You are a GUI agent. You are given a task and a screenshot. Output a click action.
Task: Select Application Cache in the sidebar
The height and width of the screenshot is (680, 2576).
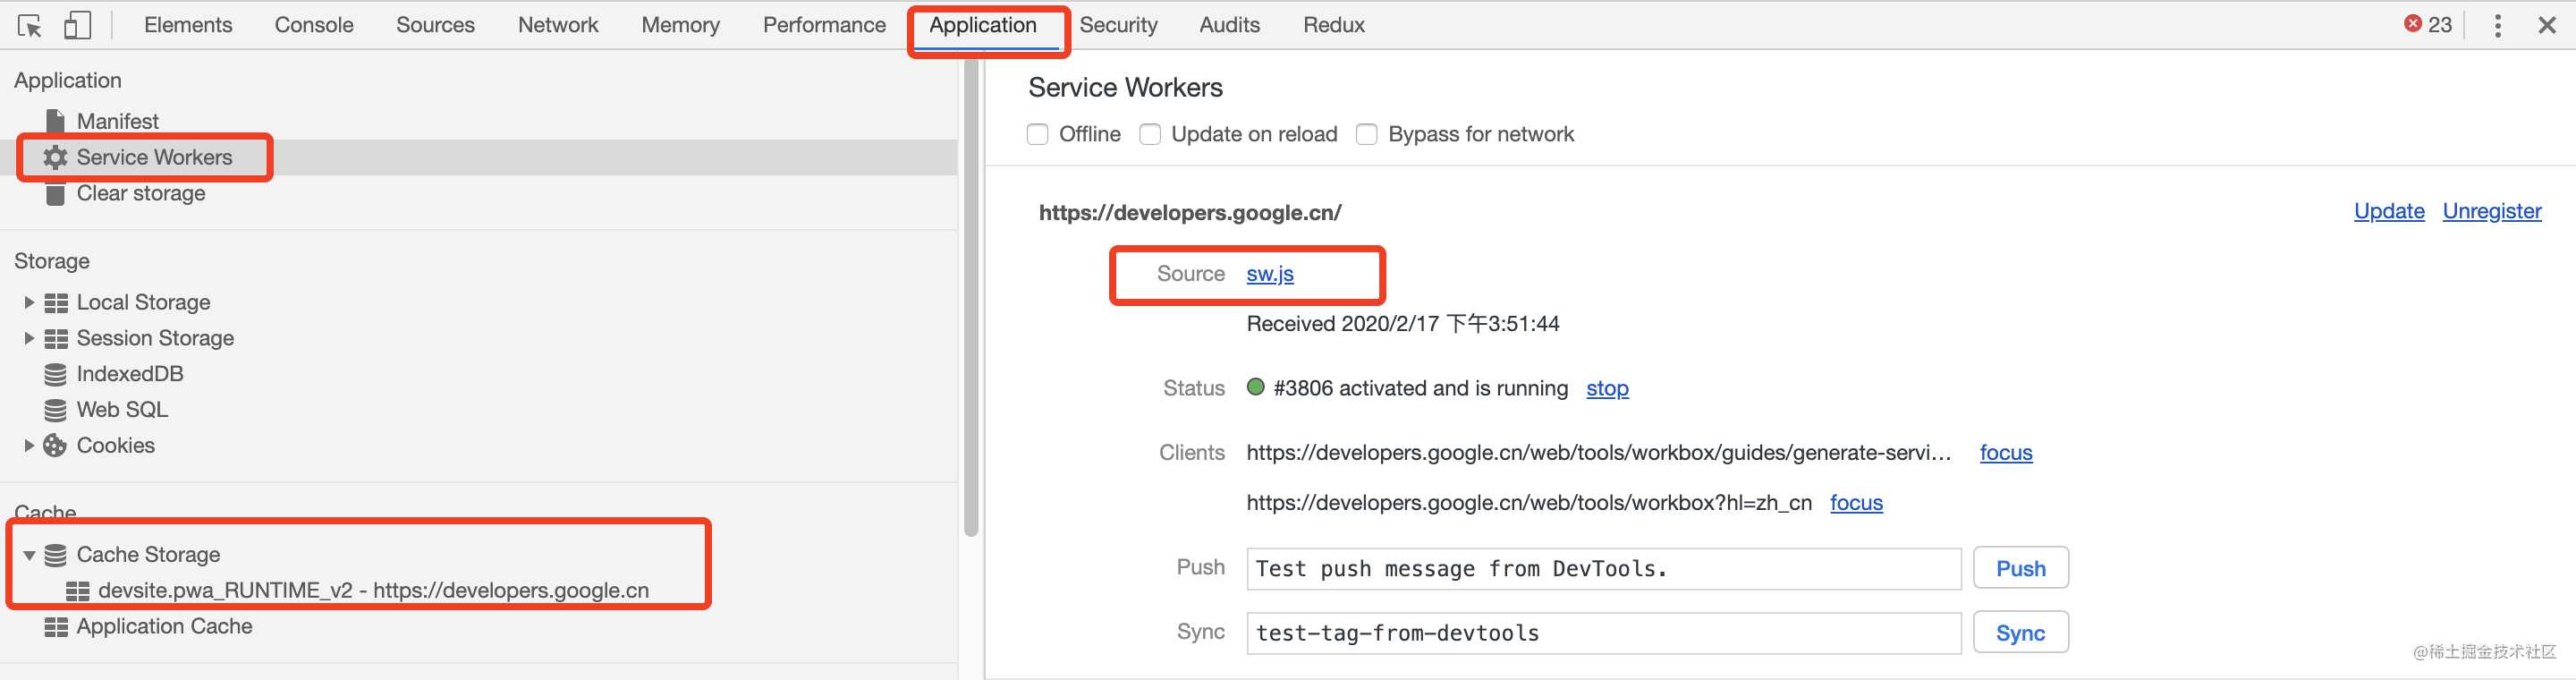point(164,626)
